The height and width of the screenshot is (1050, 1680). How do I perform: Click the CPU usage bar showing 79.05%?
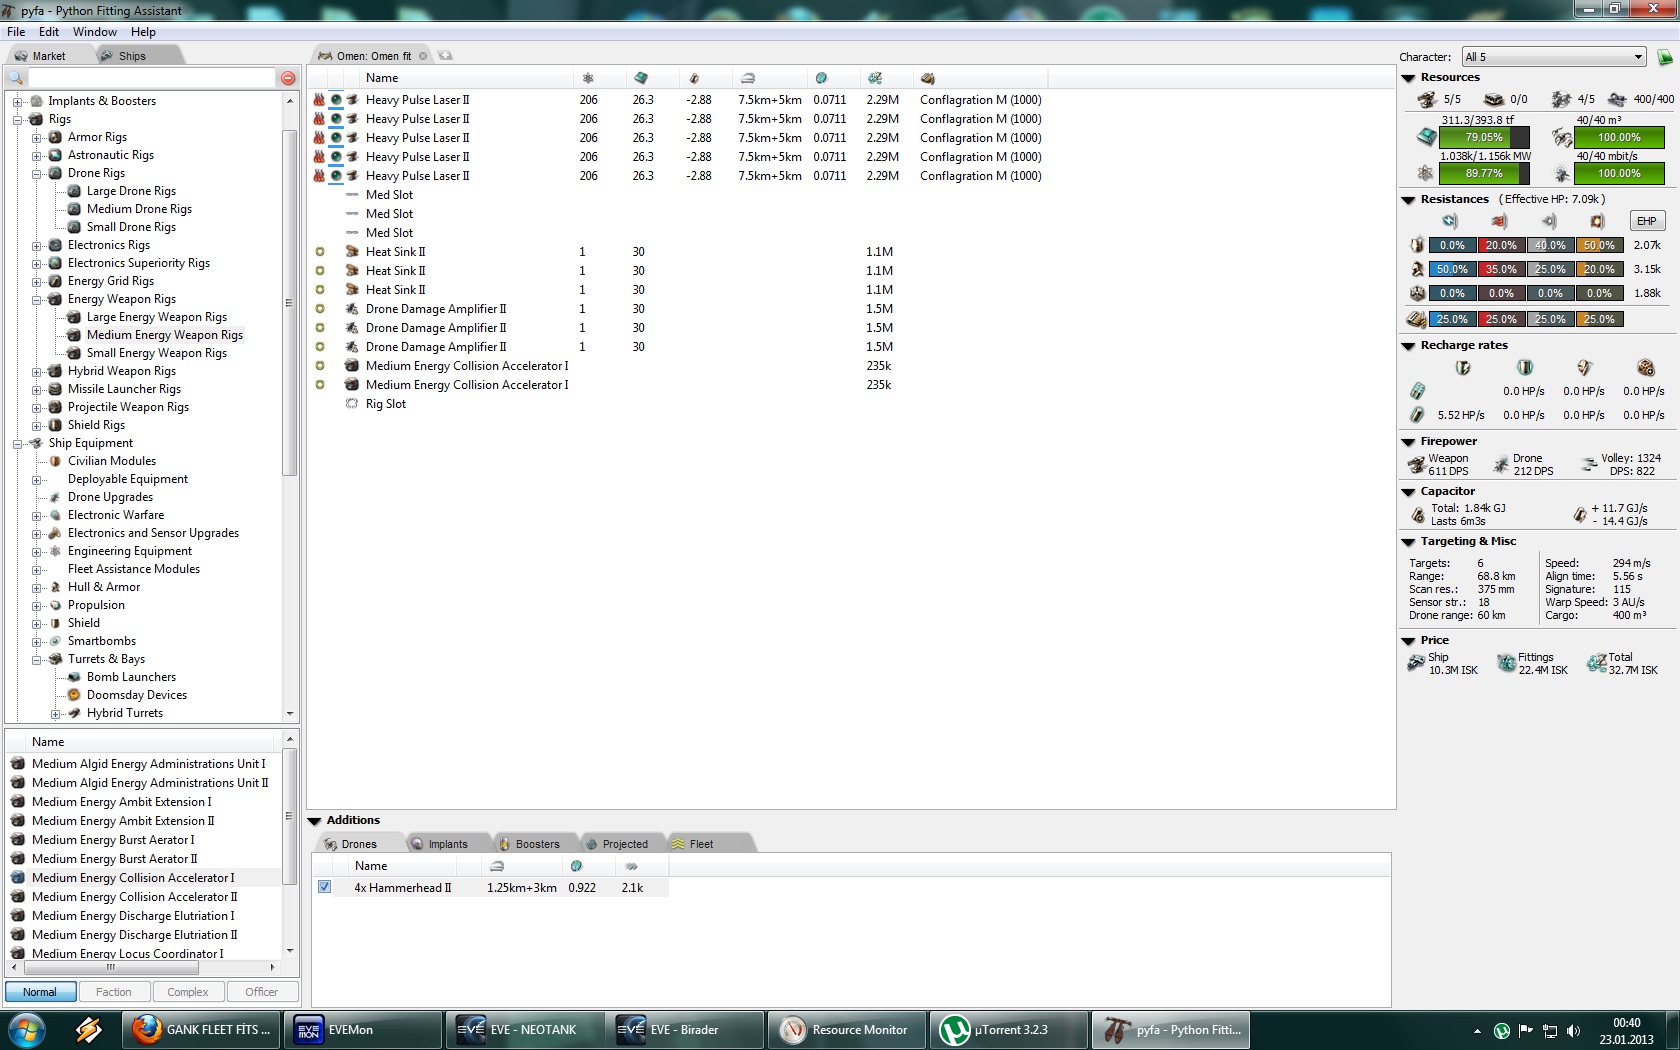(1484, 137)
